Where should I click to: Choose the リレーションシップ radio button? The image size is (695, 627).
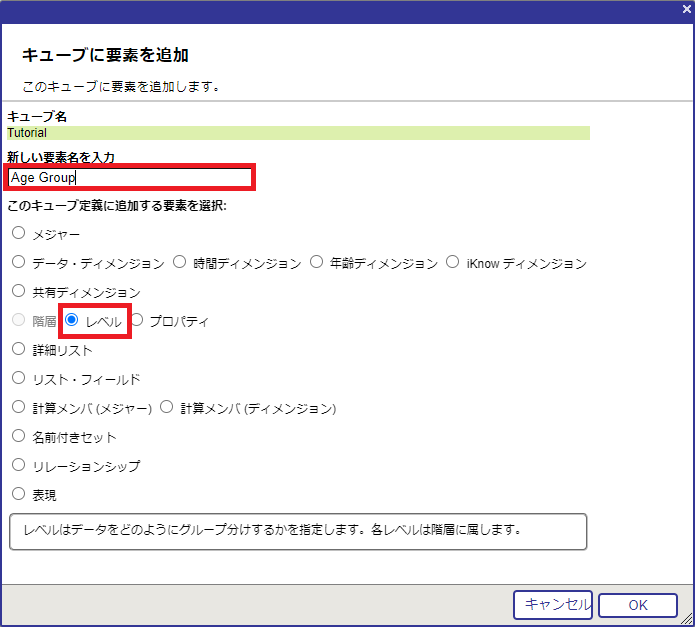point(18,466)
